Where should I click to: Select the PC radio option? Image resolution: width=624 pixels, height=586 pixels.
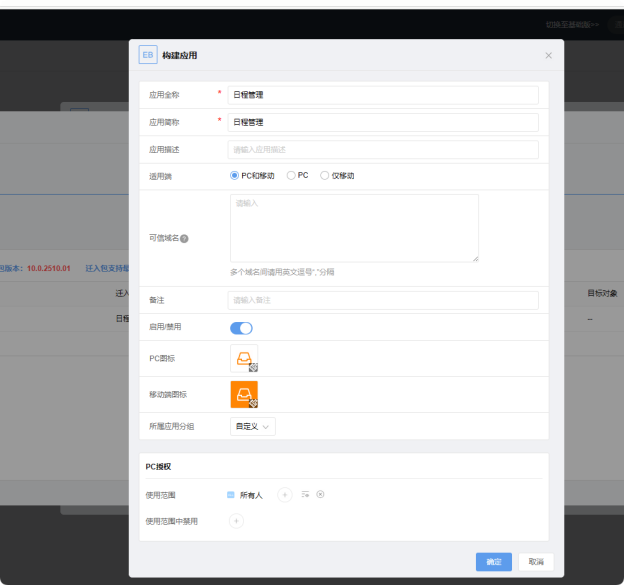(291, 175)
